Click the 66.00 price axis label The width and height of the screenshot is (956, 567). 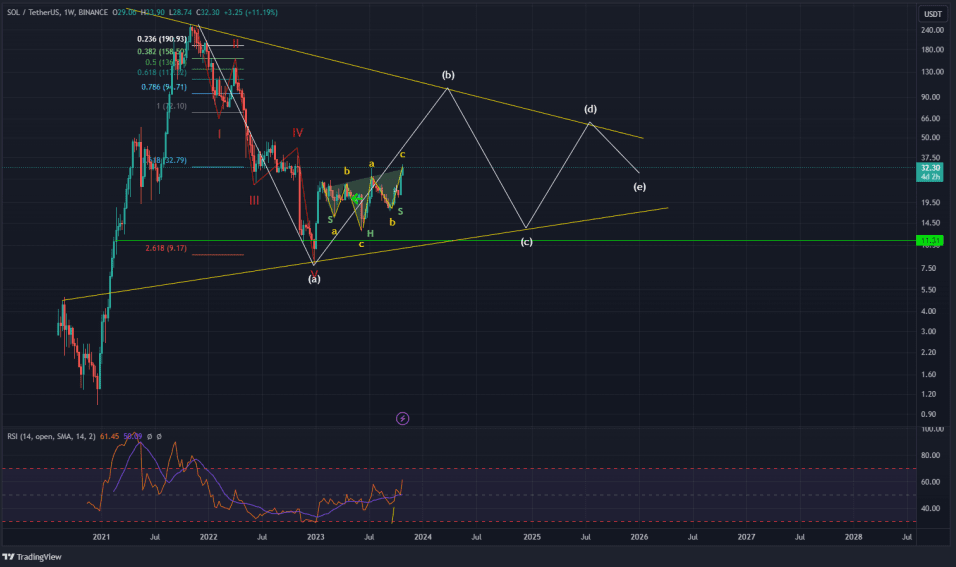(930, 118)
